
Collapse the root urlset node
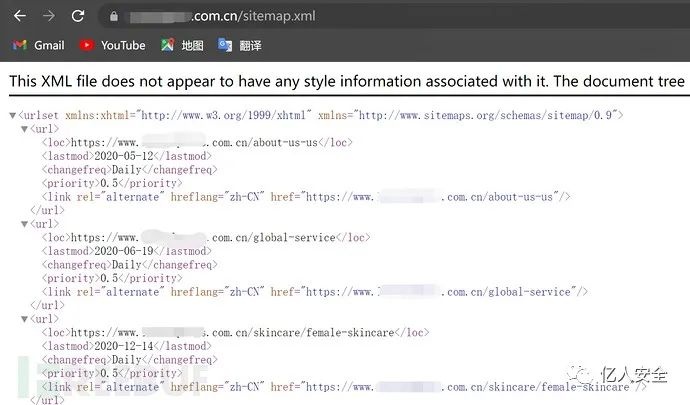click(x=12, y=116)
